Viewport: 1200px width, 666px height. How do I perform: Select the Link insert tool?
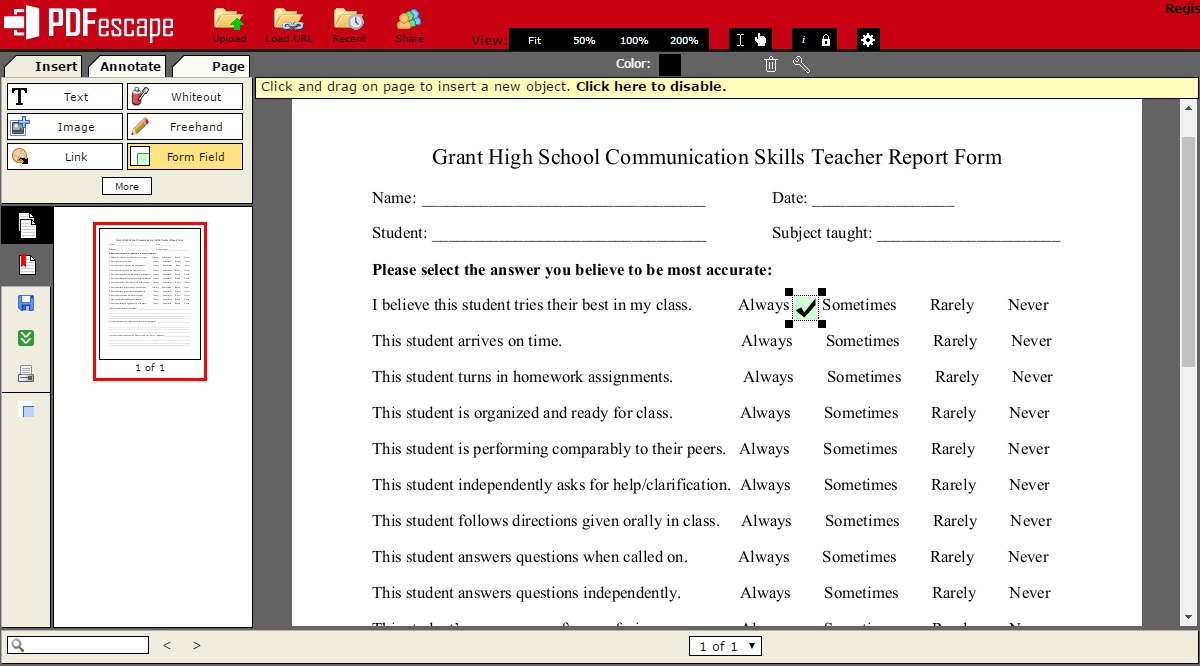[x=65, y=157]
